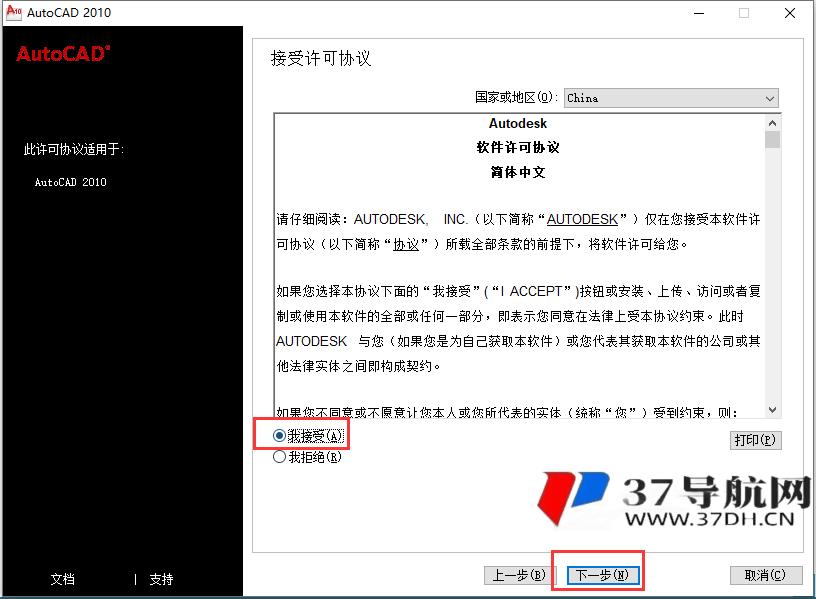Click the scrollbar up arrow on license text
The width and height of the screenshot is (816, 599).
coord(772,122)
